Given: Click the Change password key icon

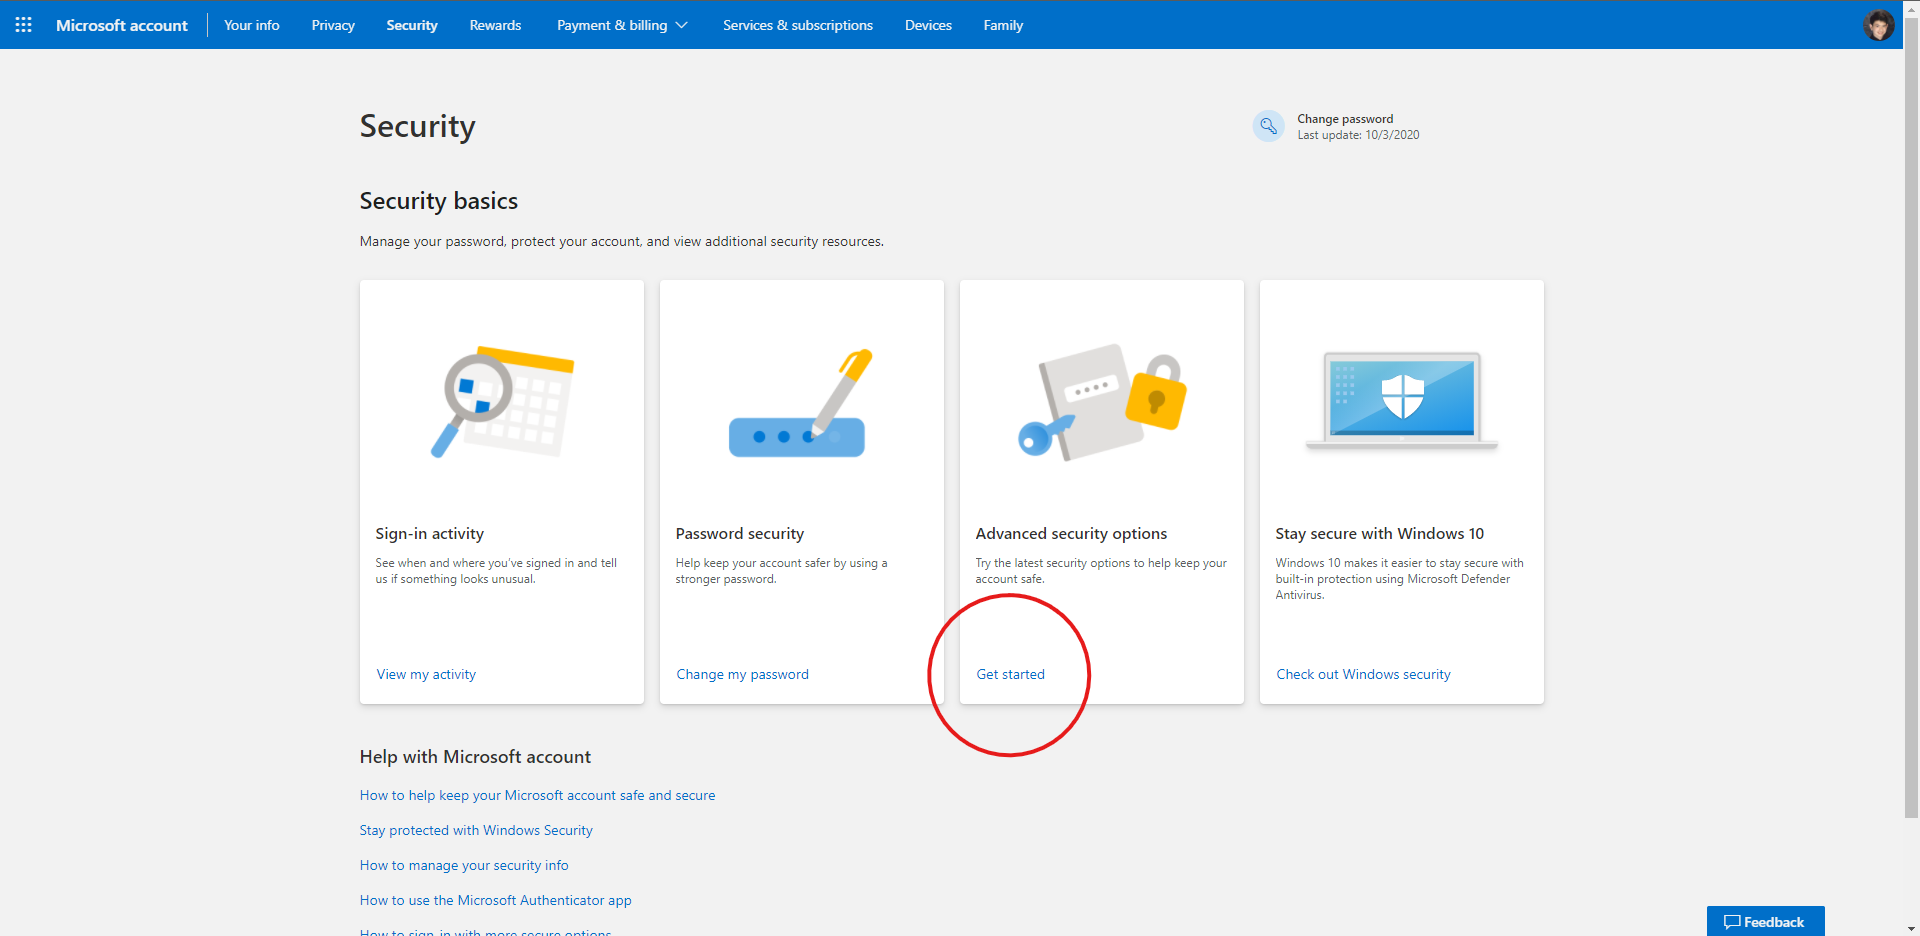Looking at the screenshot, I should [x=1268, y=126].
